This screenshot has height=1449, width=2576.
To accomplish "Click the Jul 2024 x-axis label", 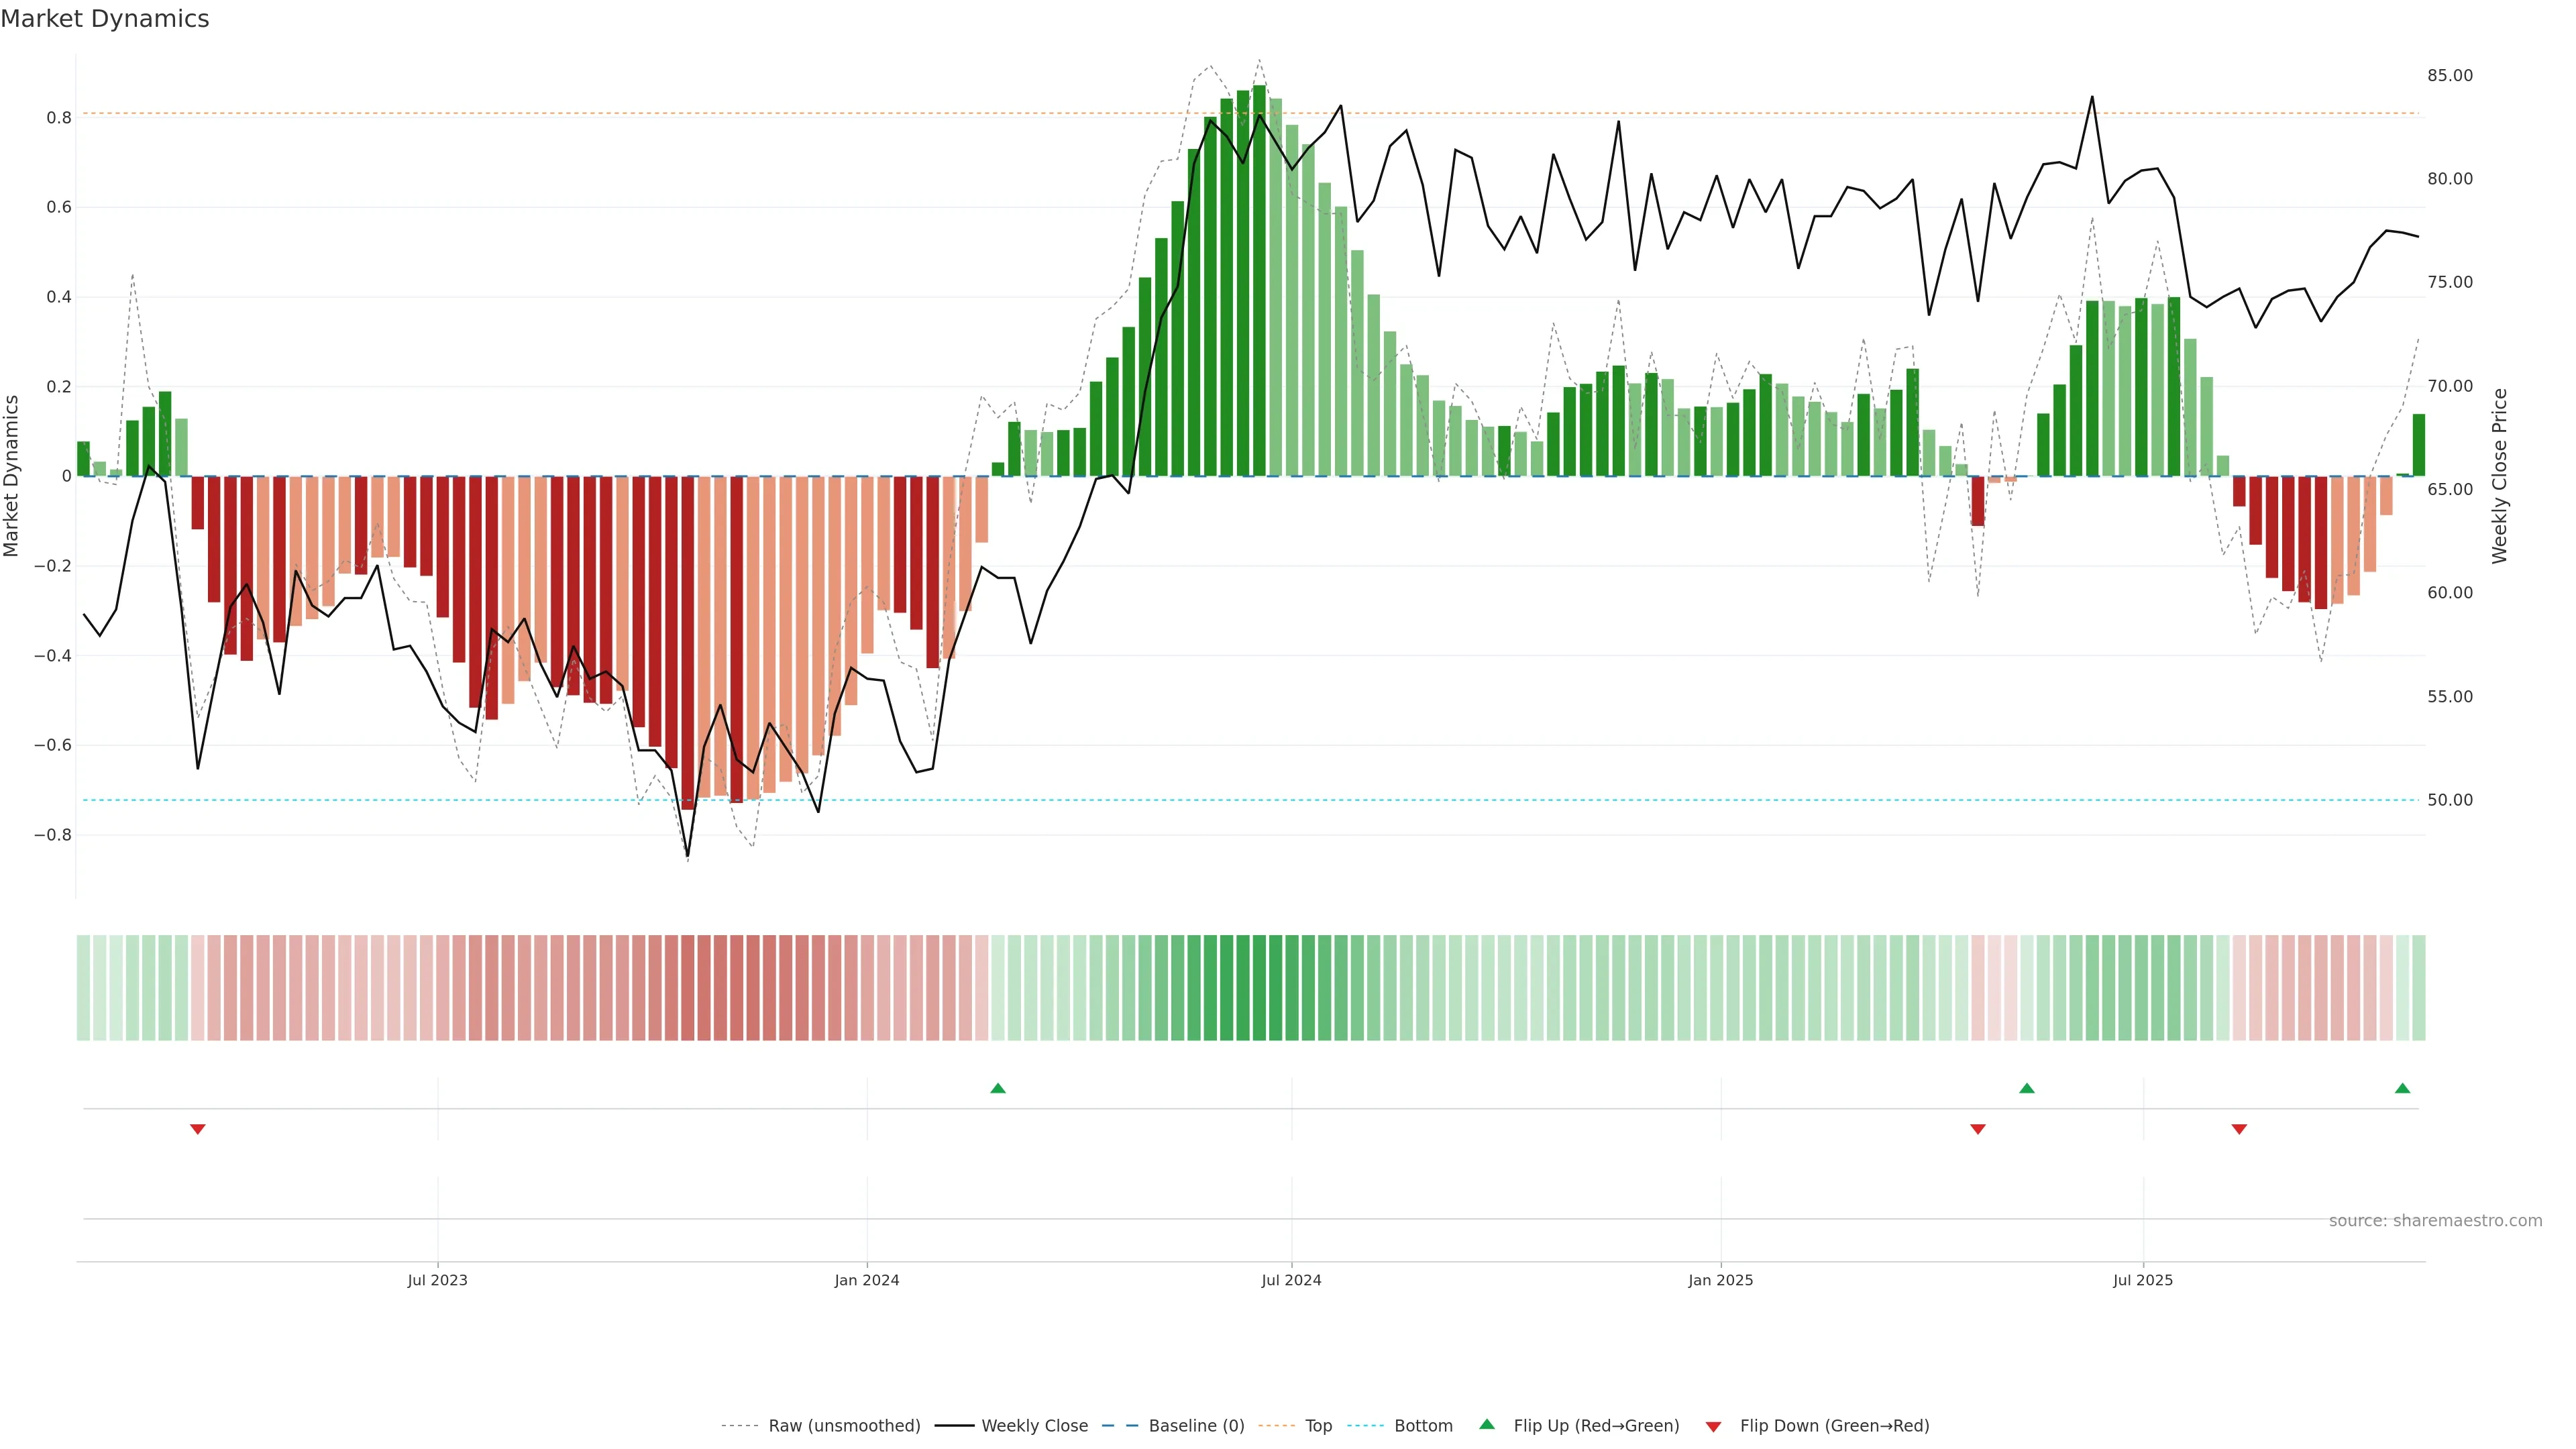I will (1291, 1280).
